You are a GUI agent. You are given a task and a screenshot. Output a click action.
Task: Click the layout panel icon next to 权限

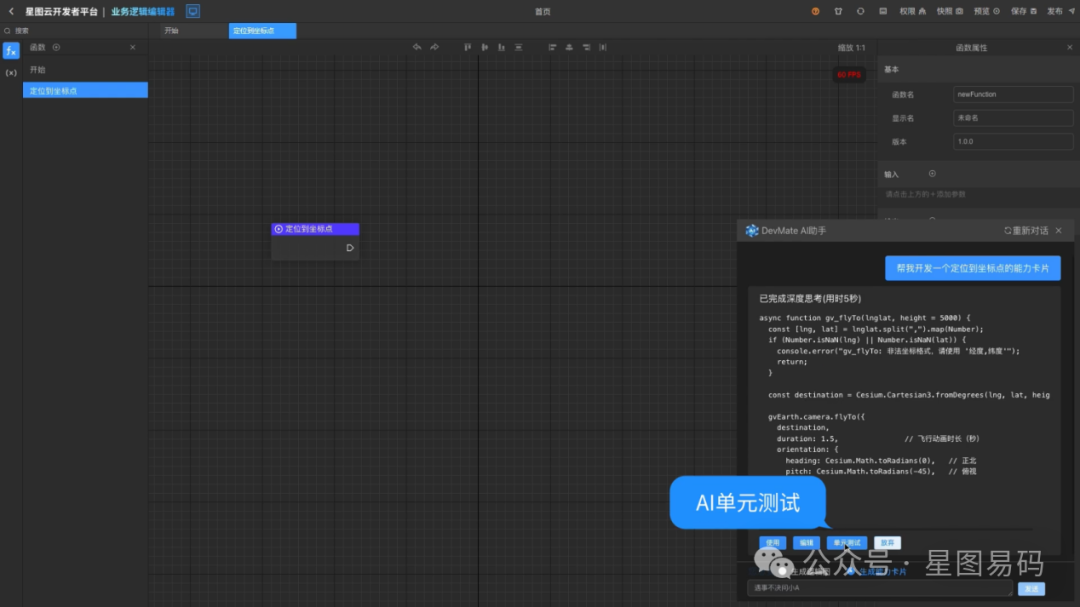(x=883, y=11)
